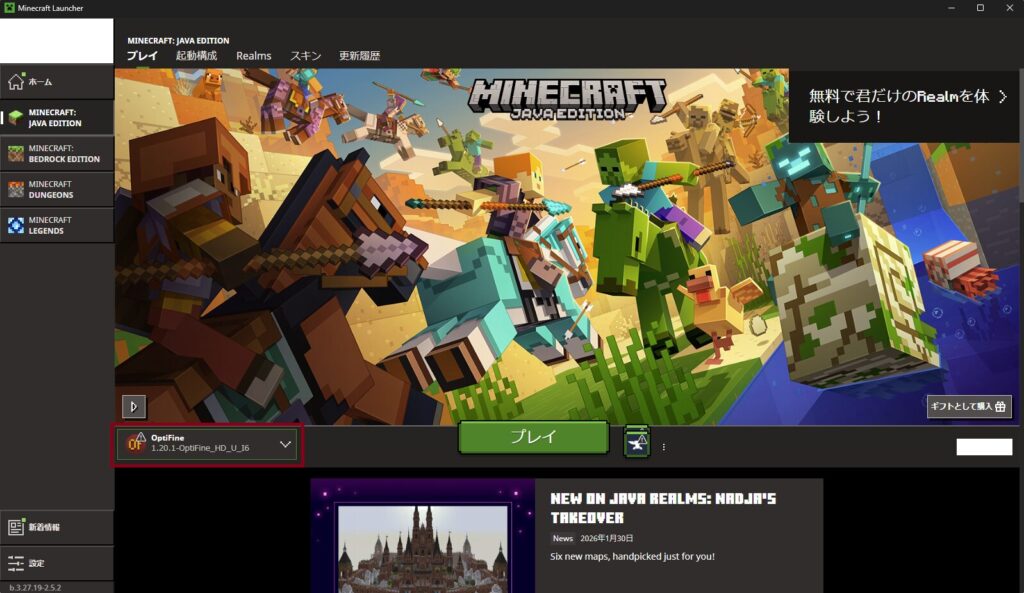
Task: Click the OptiFine profile icon
Action: 136,443
